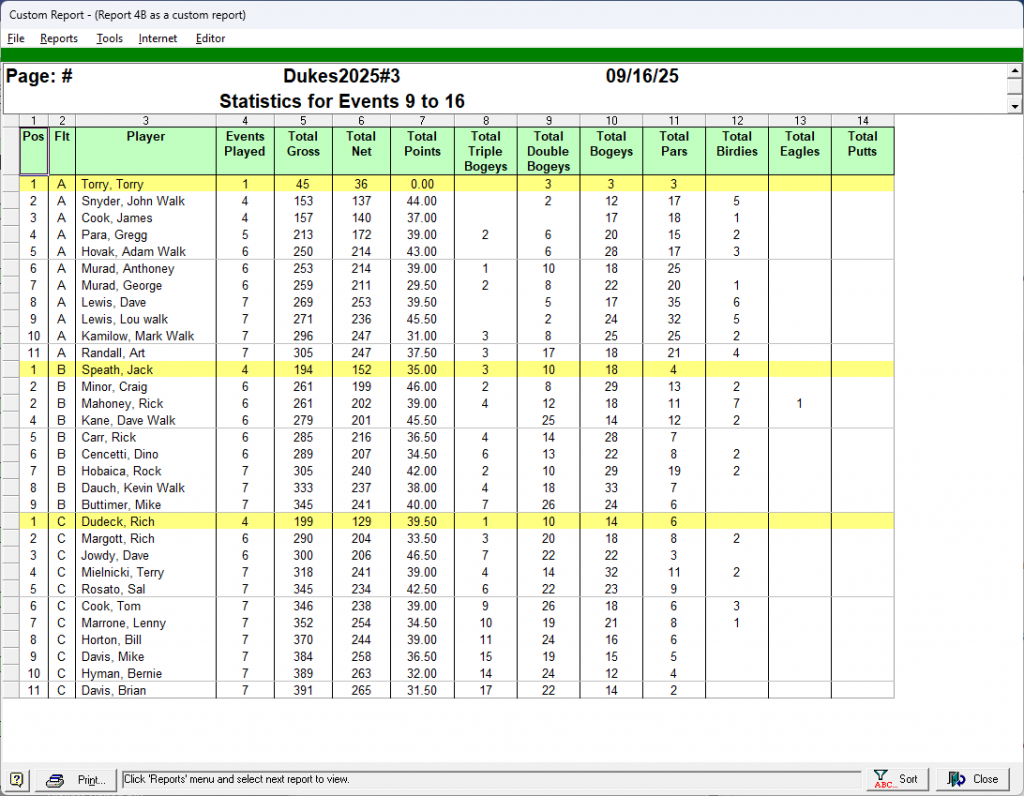The image size is (1024, 796).
Task: Open the Tools menu
Action: pos(109,38)
